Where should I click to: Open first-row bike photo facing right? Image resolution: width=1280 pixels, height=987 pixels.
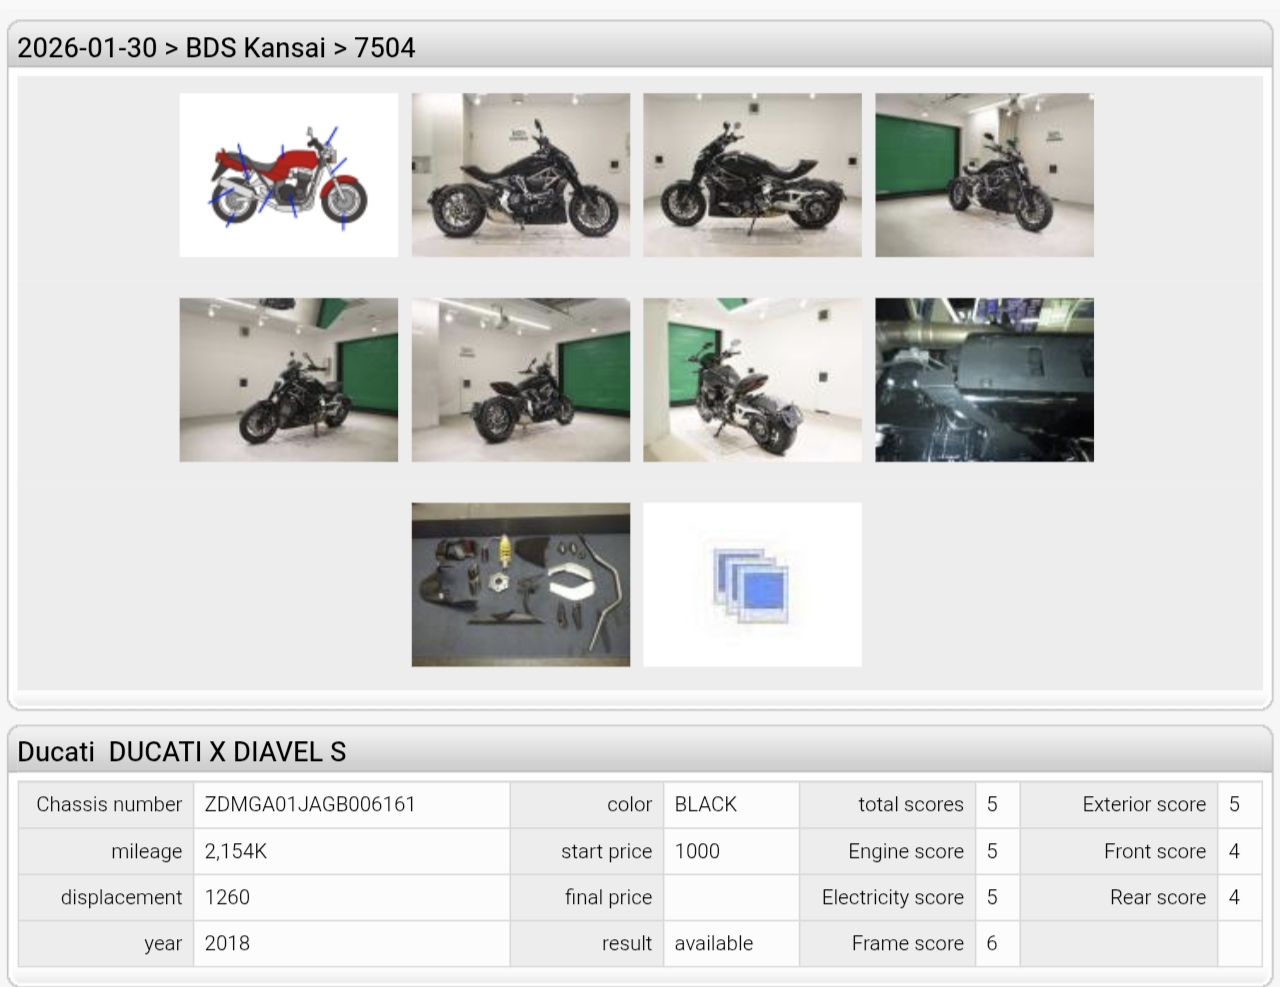tap(520, 175)
